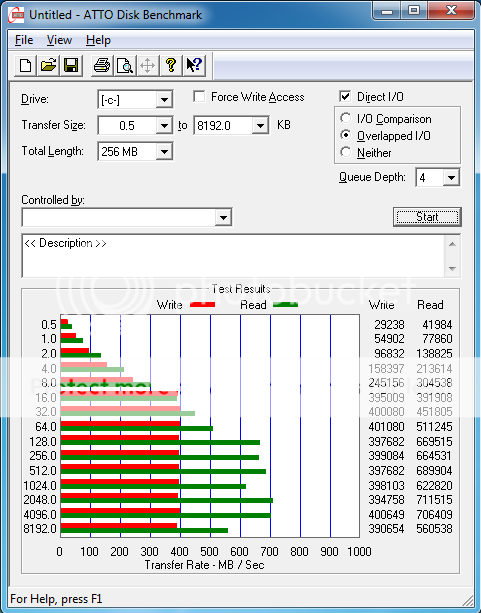Click the Start benchmark button
The height and width of the screenshot is (613, 481).
(427, 217)
